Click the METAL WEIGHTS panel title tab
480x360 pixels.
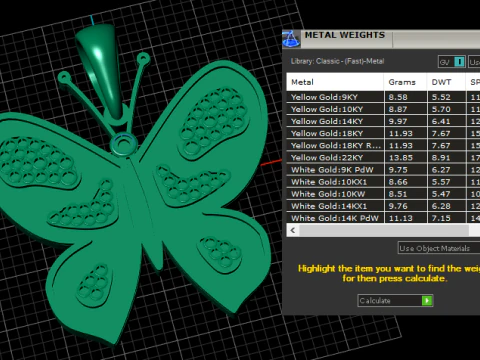tap(345, 35)
